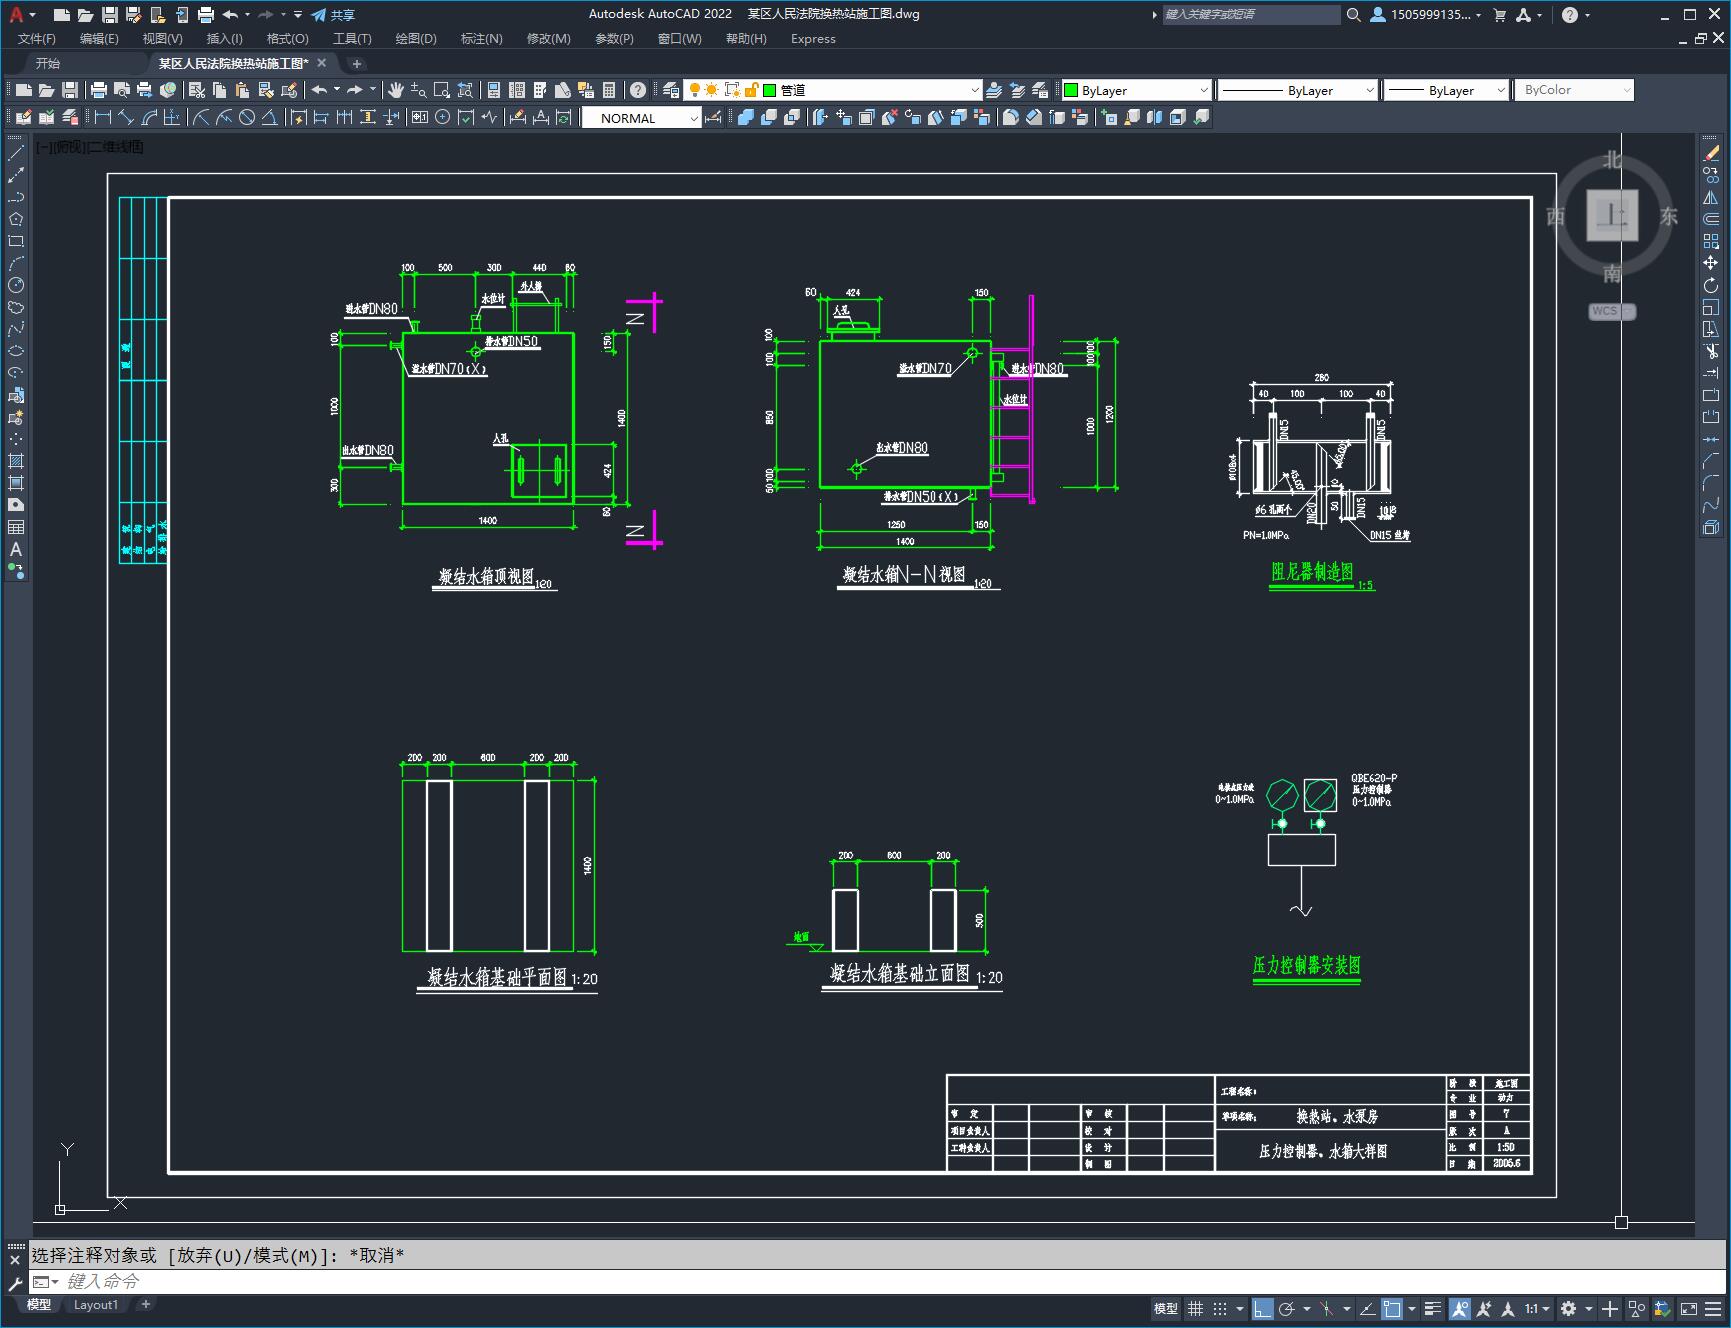Select the Rotate tool in the modify toolbar
This screenshot has height=1328, width=1731.
(1711, 286)
